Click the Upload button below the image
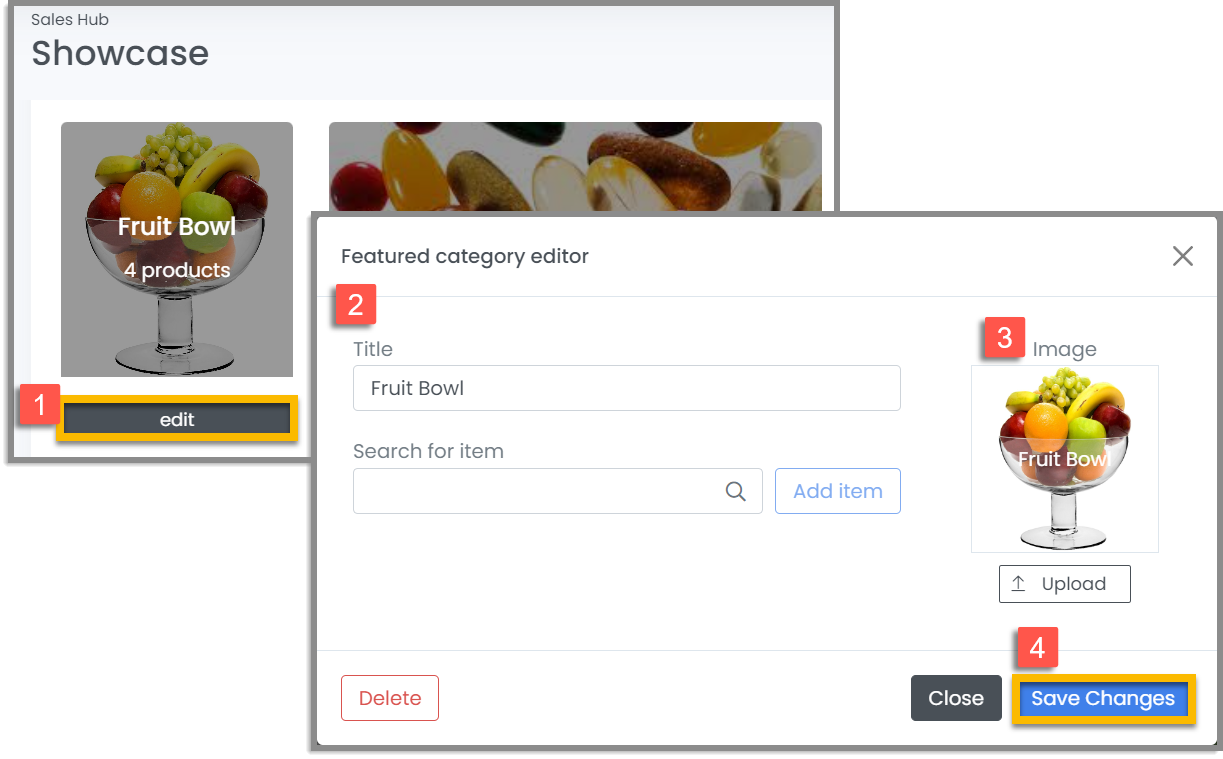Screen dimensions: 1223x759 coord(1064,583)
